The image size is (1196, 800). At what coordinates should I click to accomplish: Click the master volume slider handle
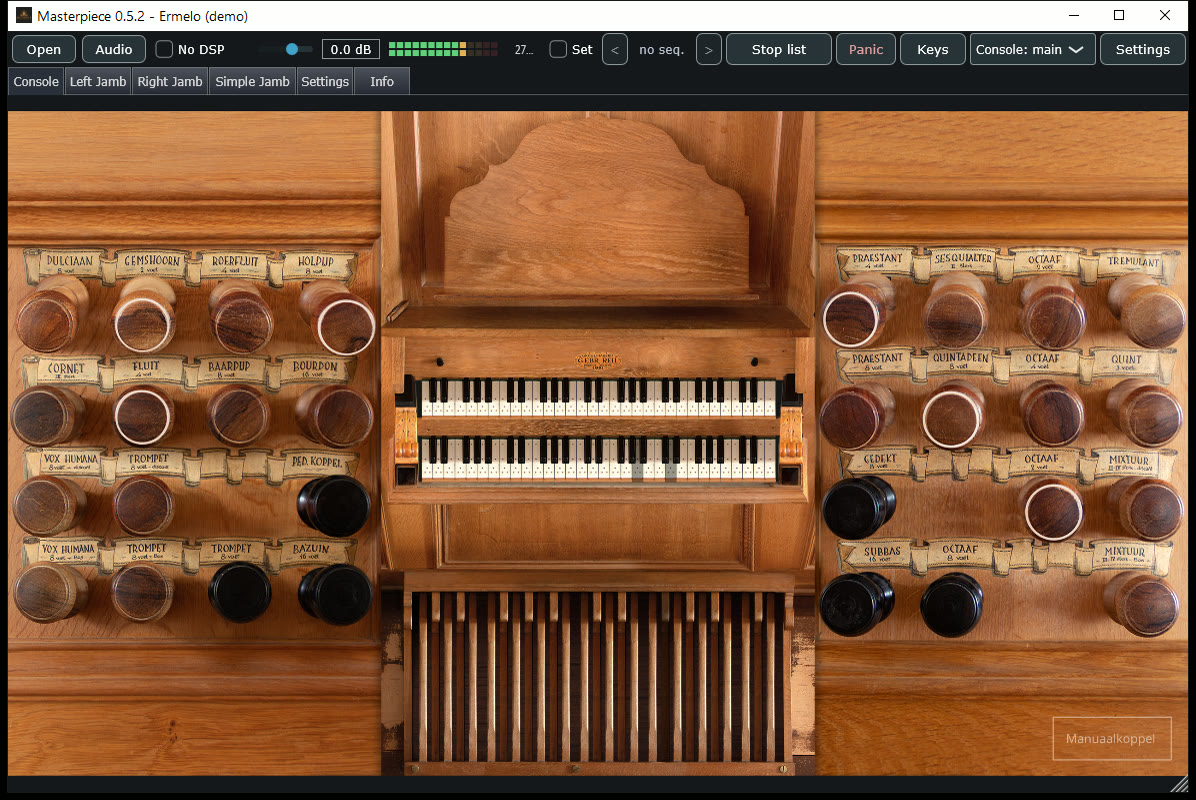(x=292, y=49)
